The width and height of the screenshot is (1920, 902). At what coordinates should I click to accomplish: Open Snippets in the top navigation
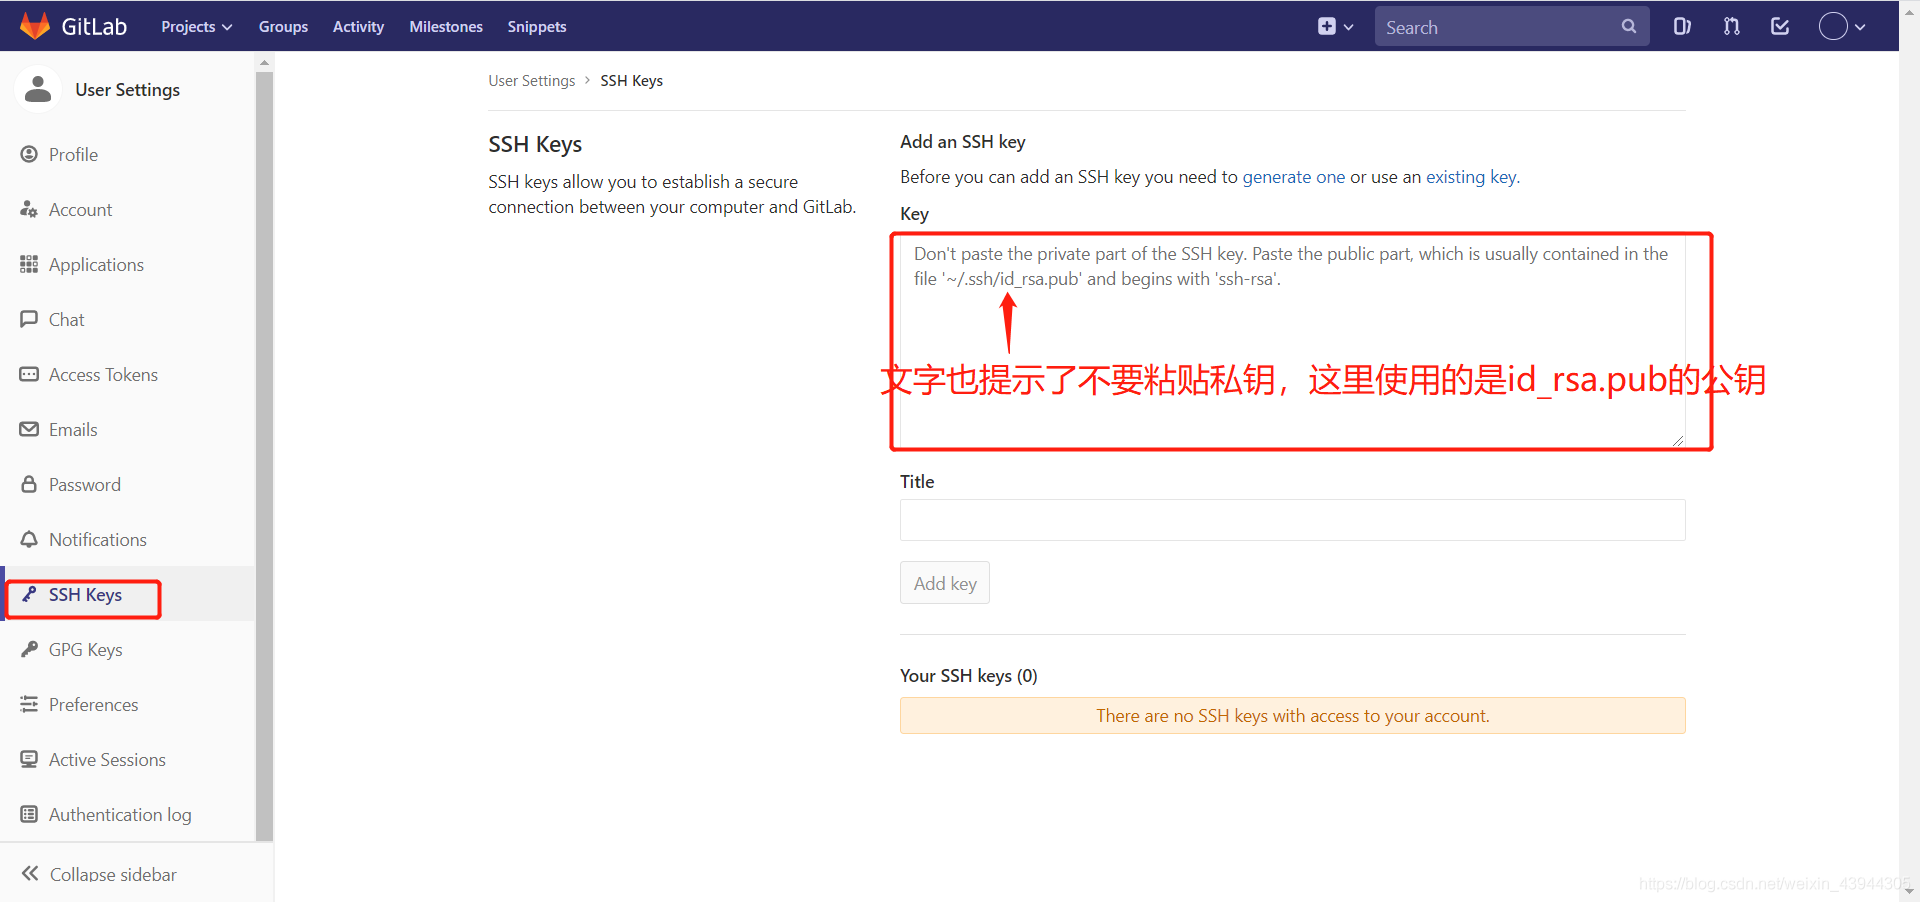[x=537, y=27]
